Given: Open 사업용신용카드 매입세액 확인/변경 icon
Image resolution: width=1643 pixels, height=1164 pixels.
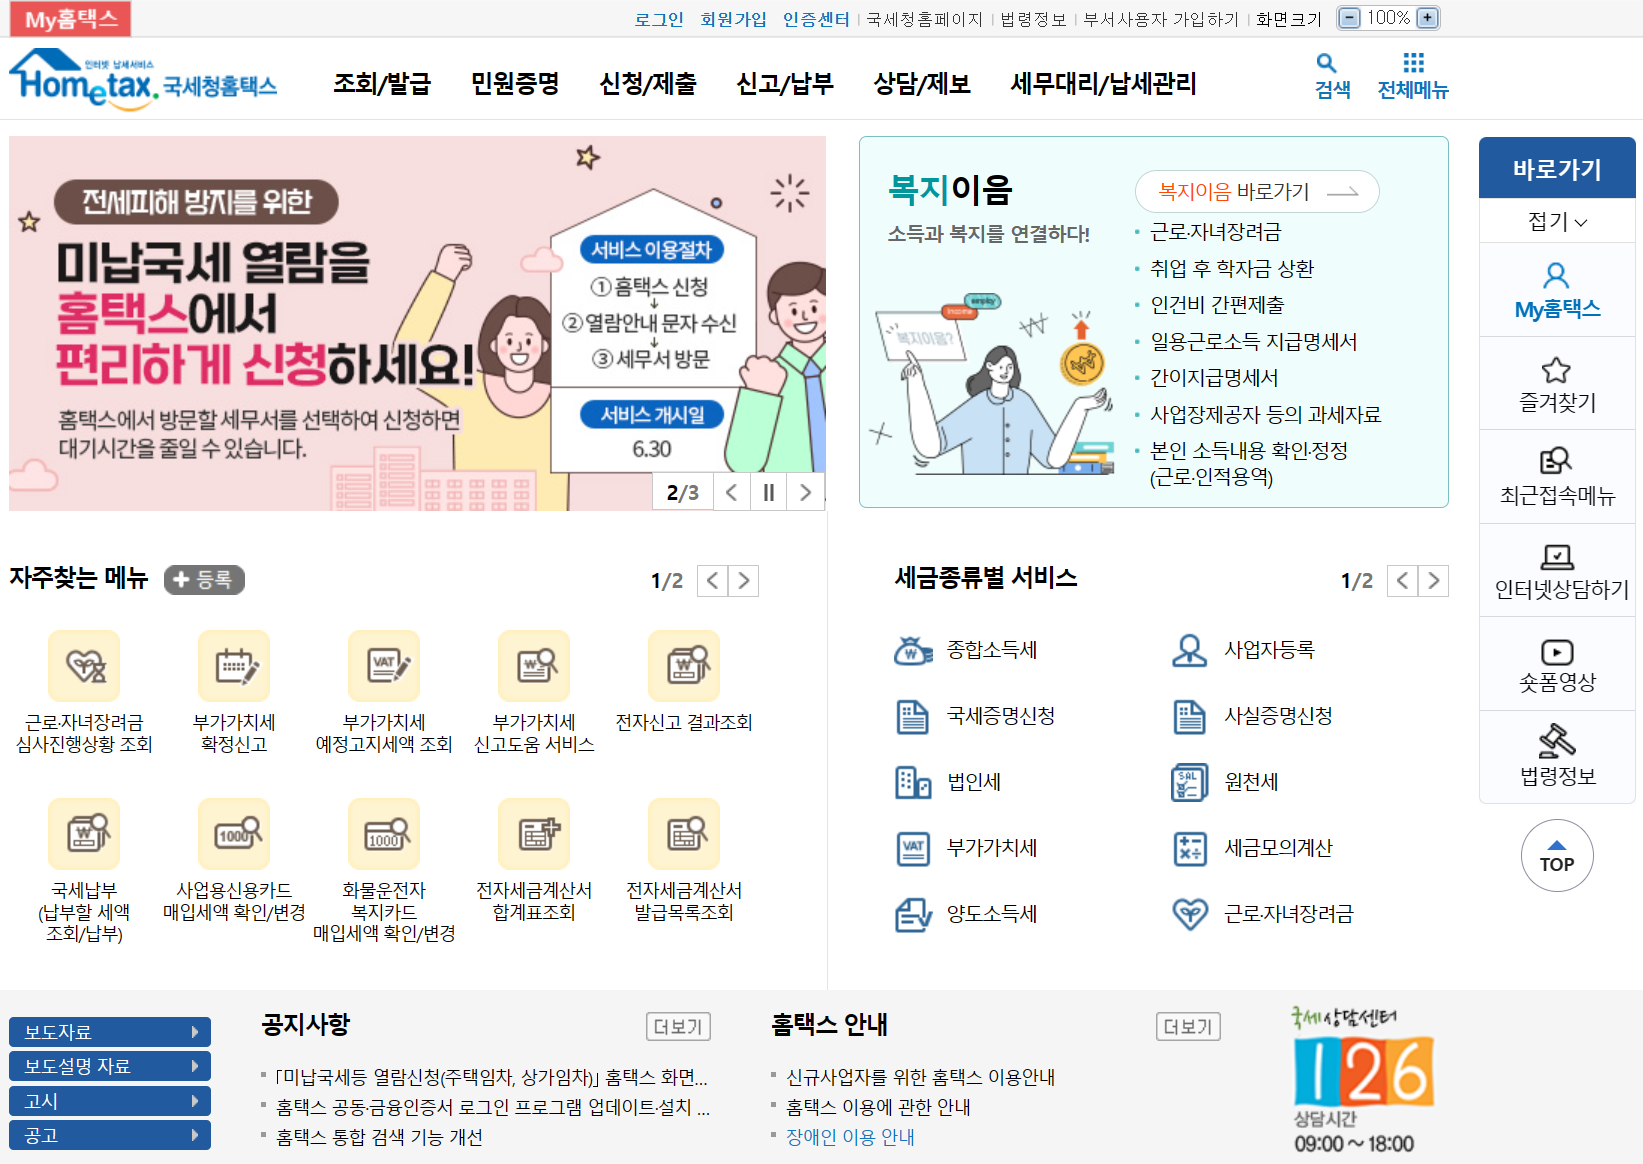Looking at the screenshot, I should (x=234, y=833).
